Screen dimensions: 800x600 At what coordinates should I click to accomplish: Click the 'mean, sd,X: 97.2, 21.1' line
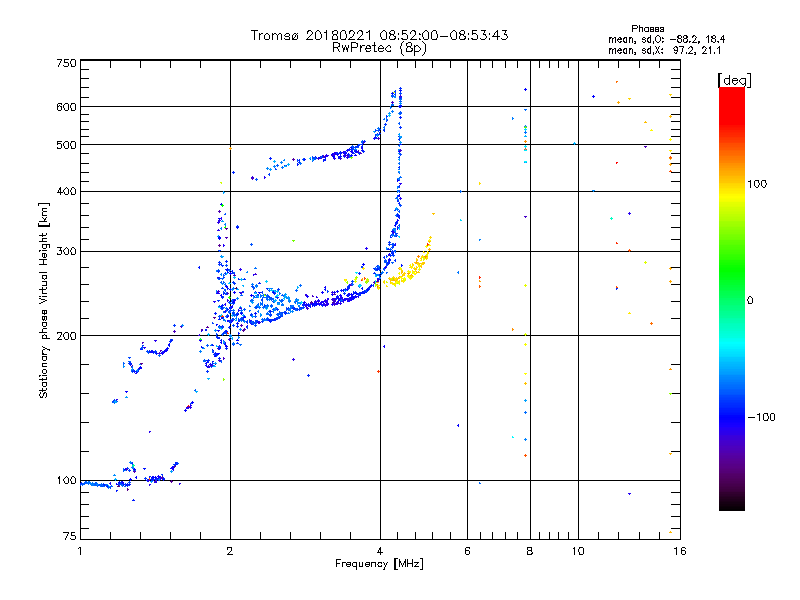(664, 50)
